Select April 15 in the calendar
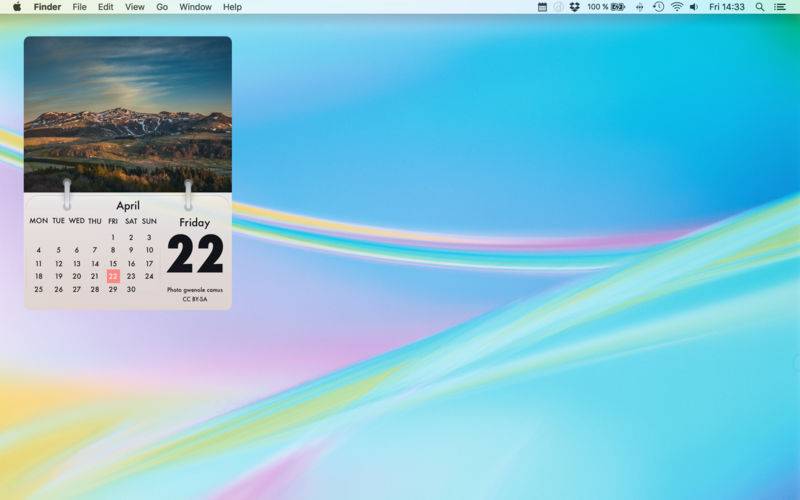The height and width of the screenshot is (500, 800). [113, 263]
